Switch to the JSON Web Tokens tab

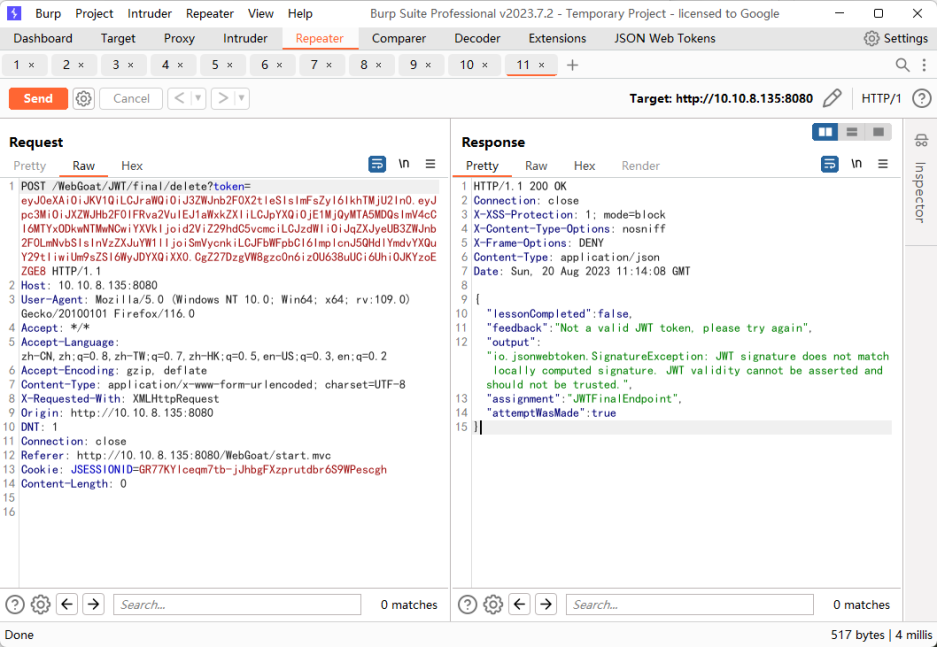tap(665, 38)
